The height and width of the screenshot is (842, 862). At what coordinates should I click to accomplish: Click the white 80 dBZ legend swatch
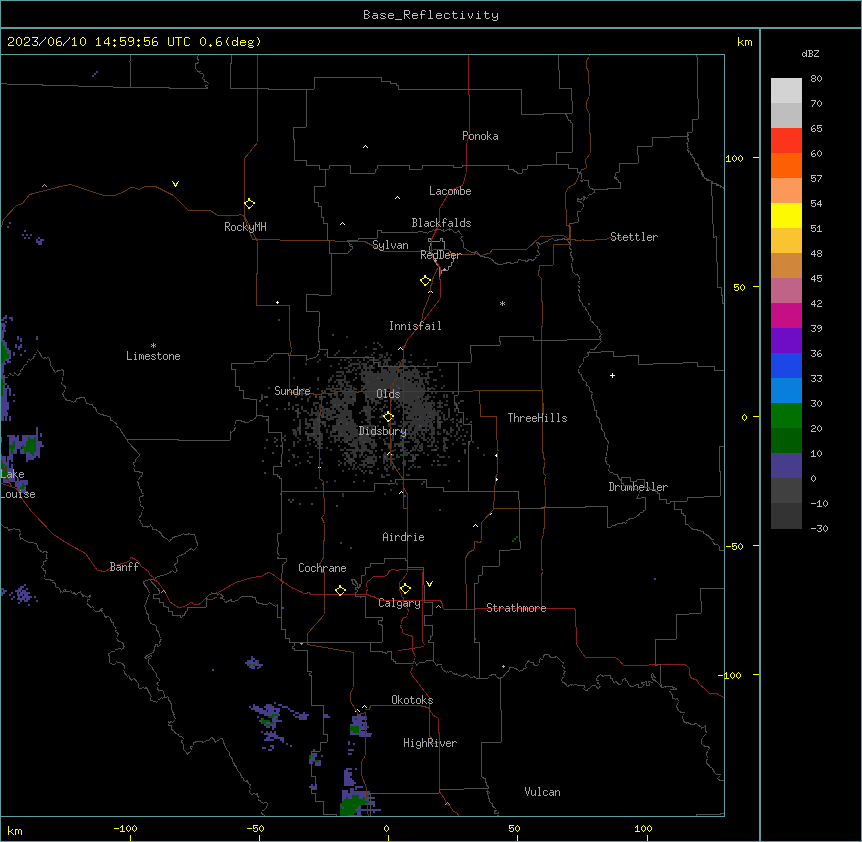786,91
